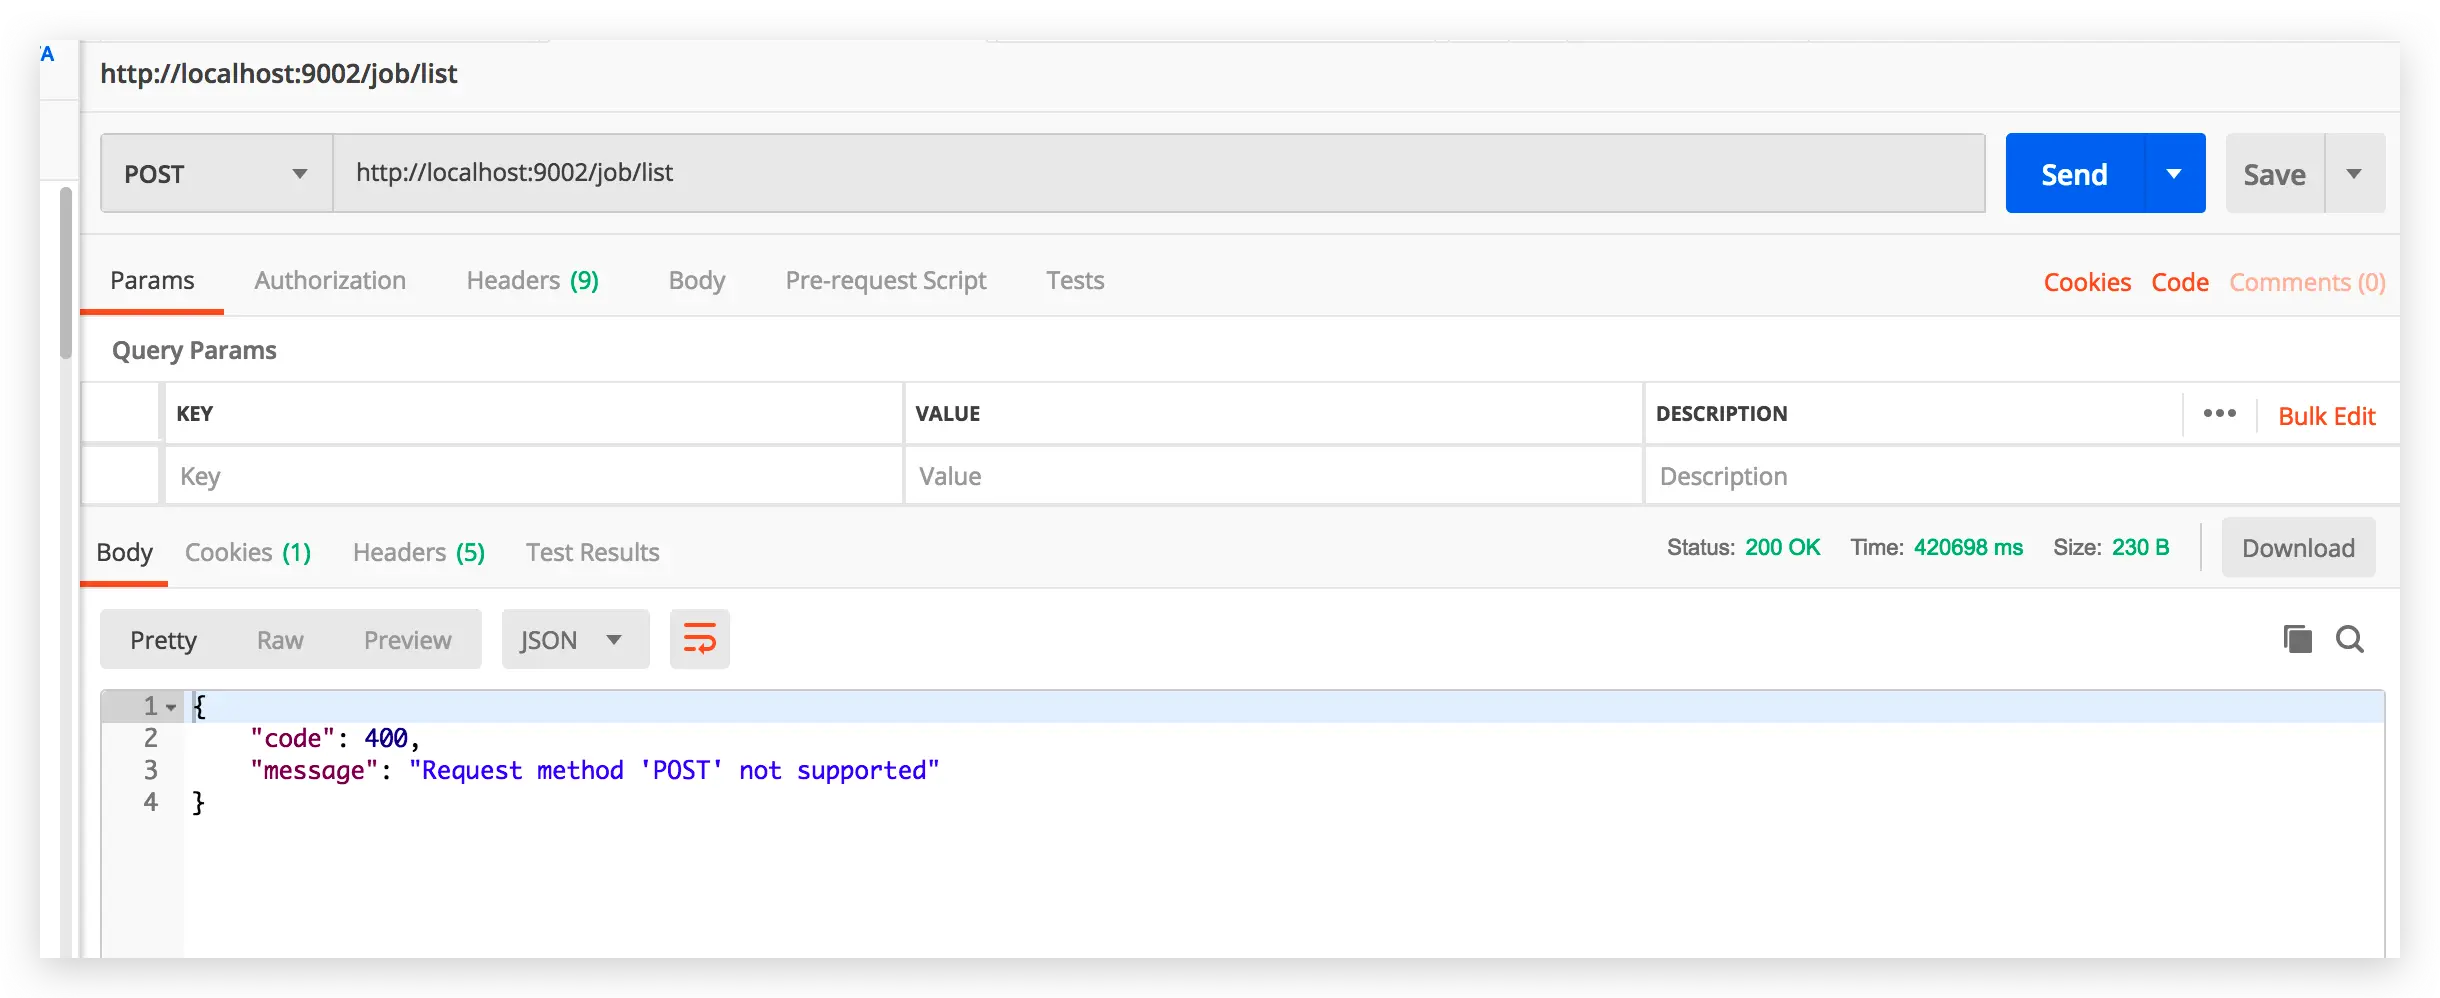Expand the Send button dropdown arrow

coord(2174,174)
